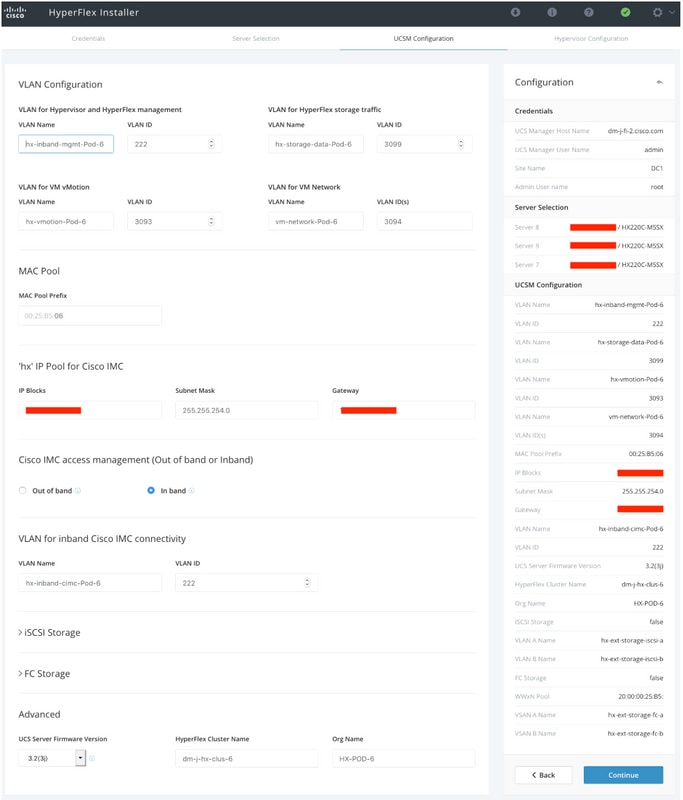Image resolution: width=683 pixels, height=800 pixels.
Task: Click vm-network-Pod-6 VLAN name field
Action: point(315,221)
